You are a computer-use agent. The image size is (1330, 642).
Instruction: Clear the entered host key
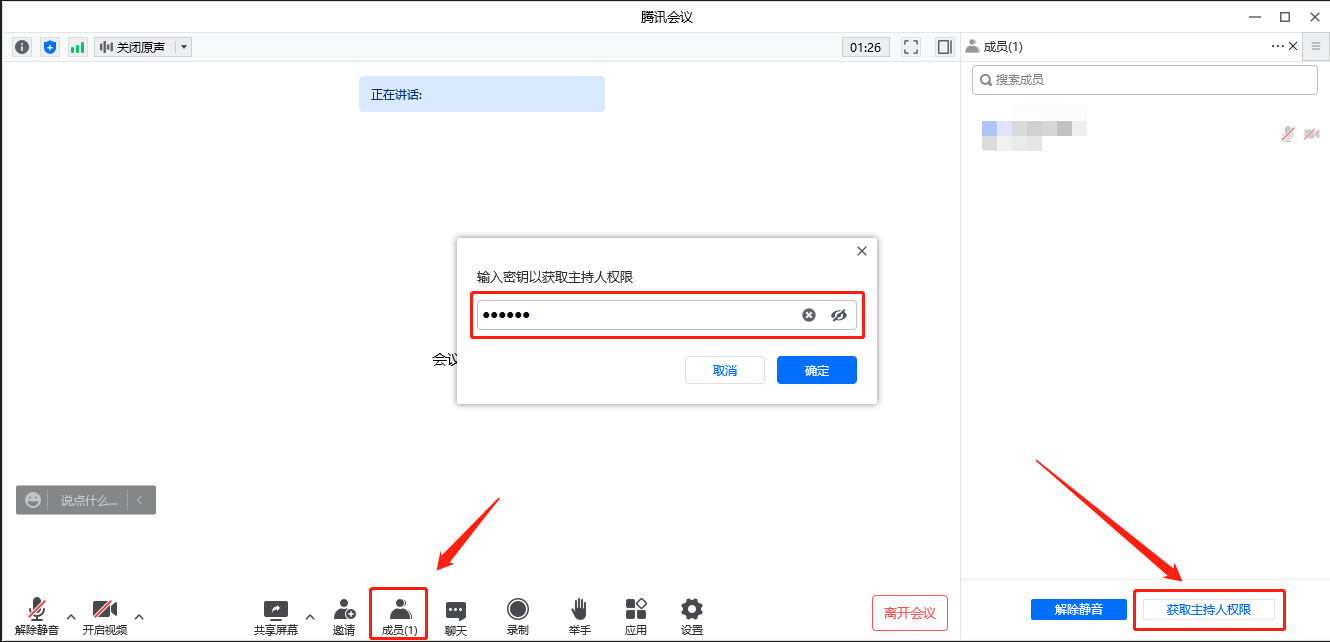[x=809, y=315]
